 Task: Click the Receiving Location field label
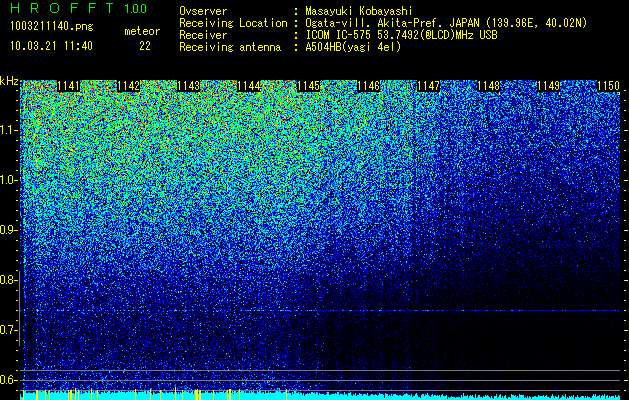[233, 23]
